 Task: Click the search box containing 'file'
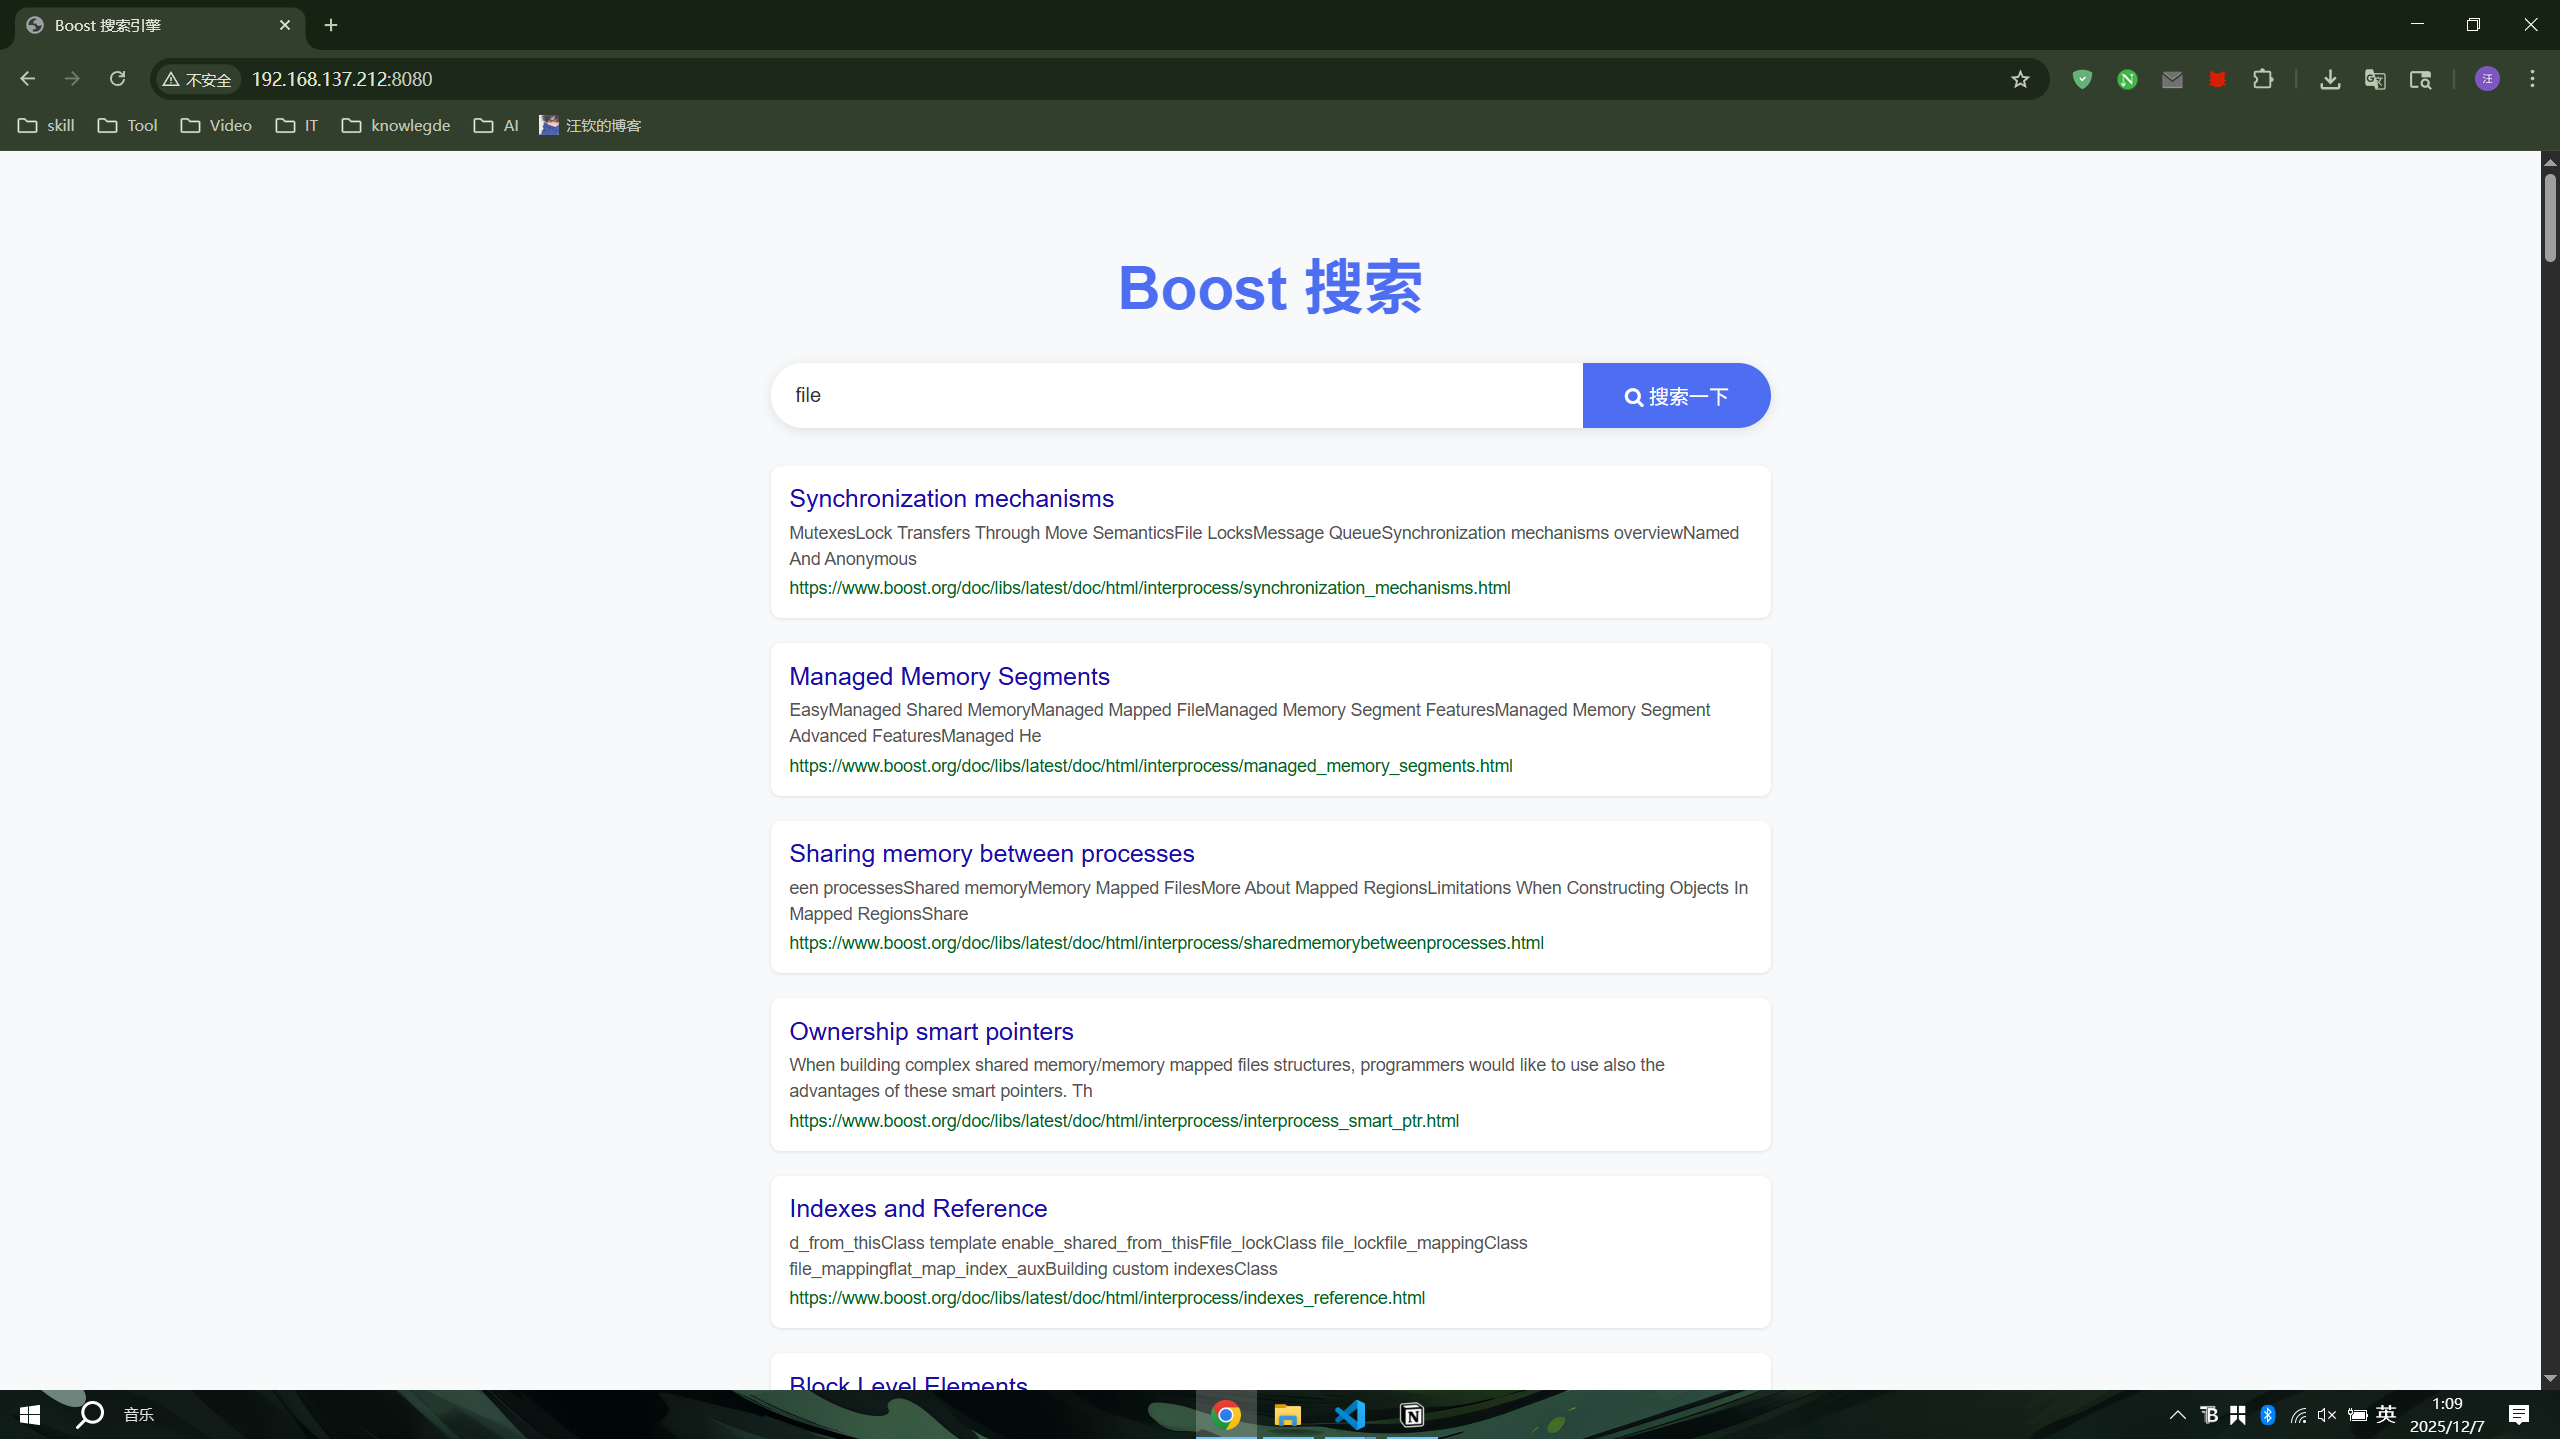click(x=1175, y=396)
